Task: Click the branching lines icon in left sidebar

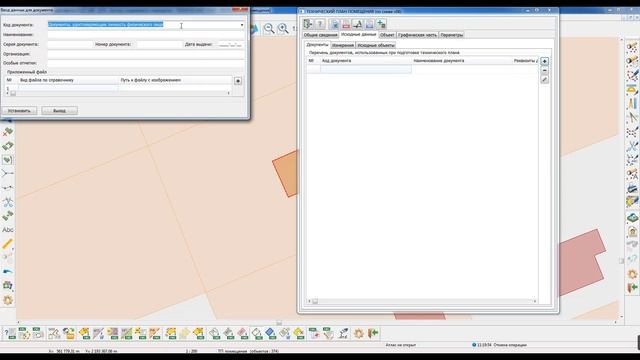Action: pyautogui.click(x=8, y=174)
